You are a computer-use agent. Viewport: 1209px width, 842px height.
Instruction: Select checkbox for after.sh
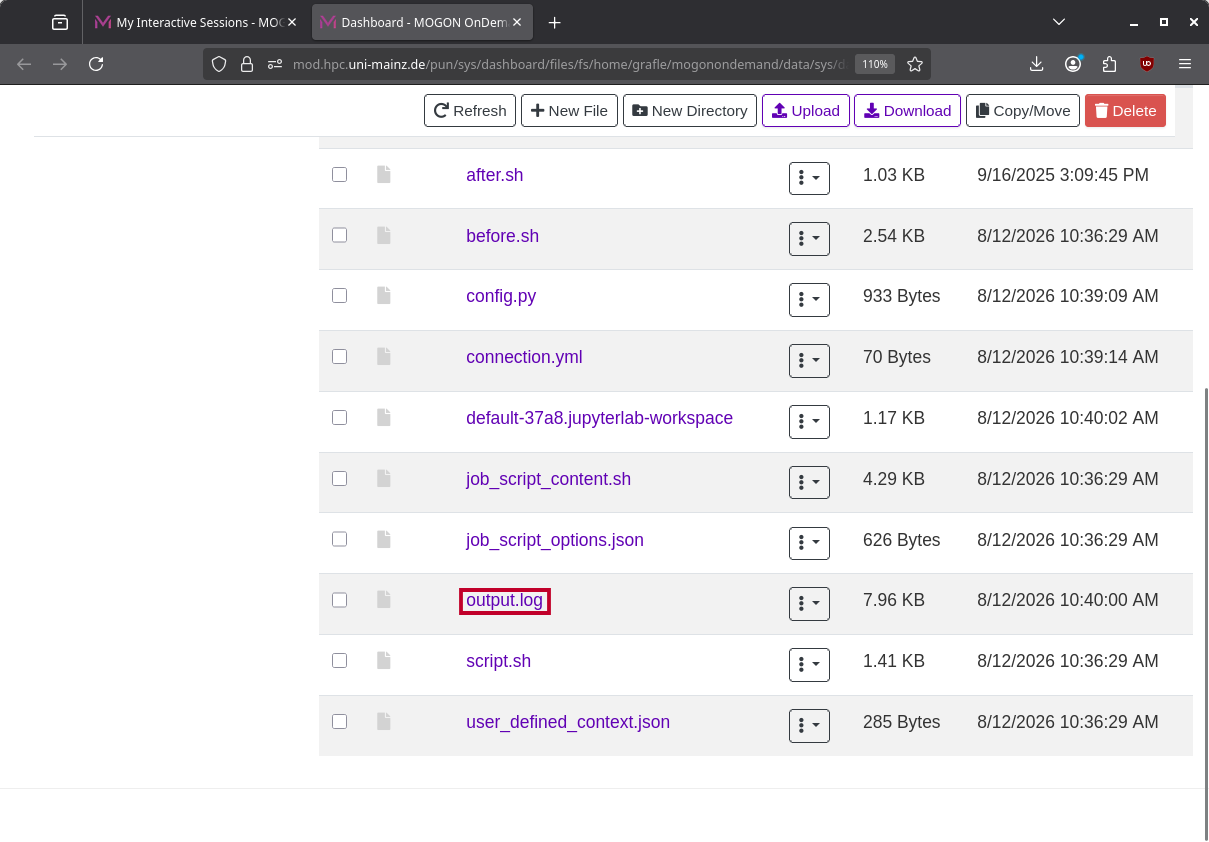pyautogui.click(x=339, y=174)
